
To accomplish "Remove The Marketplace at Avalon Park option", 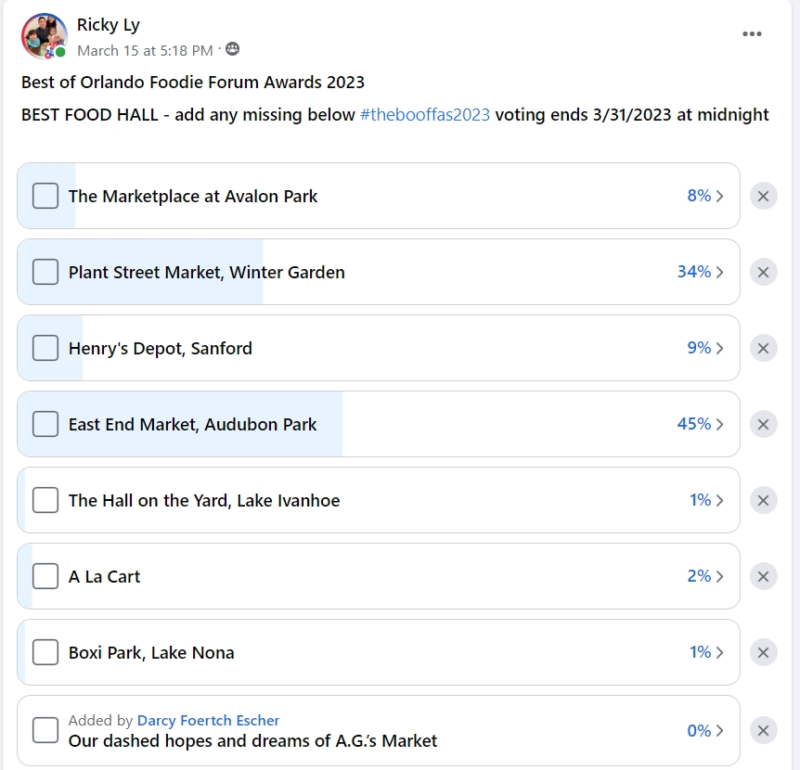I will point(763,196).
